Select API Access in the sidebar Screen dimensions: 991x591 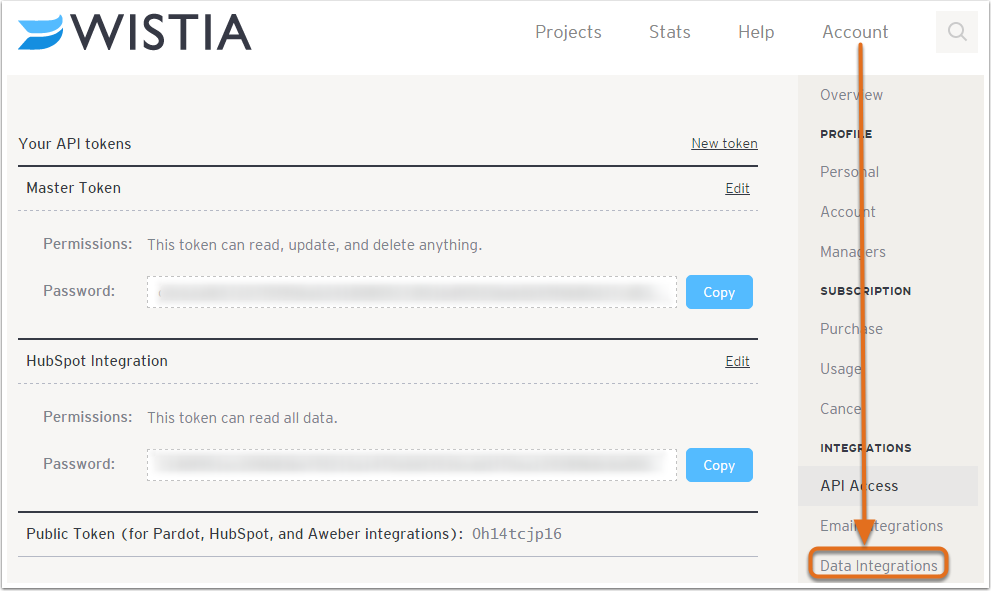887,486
